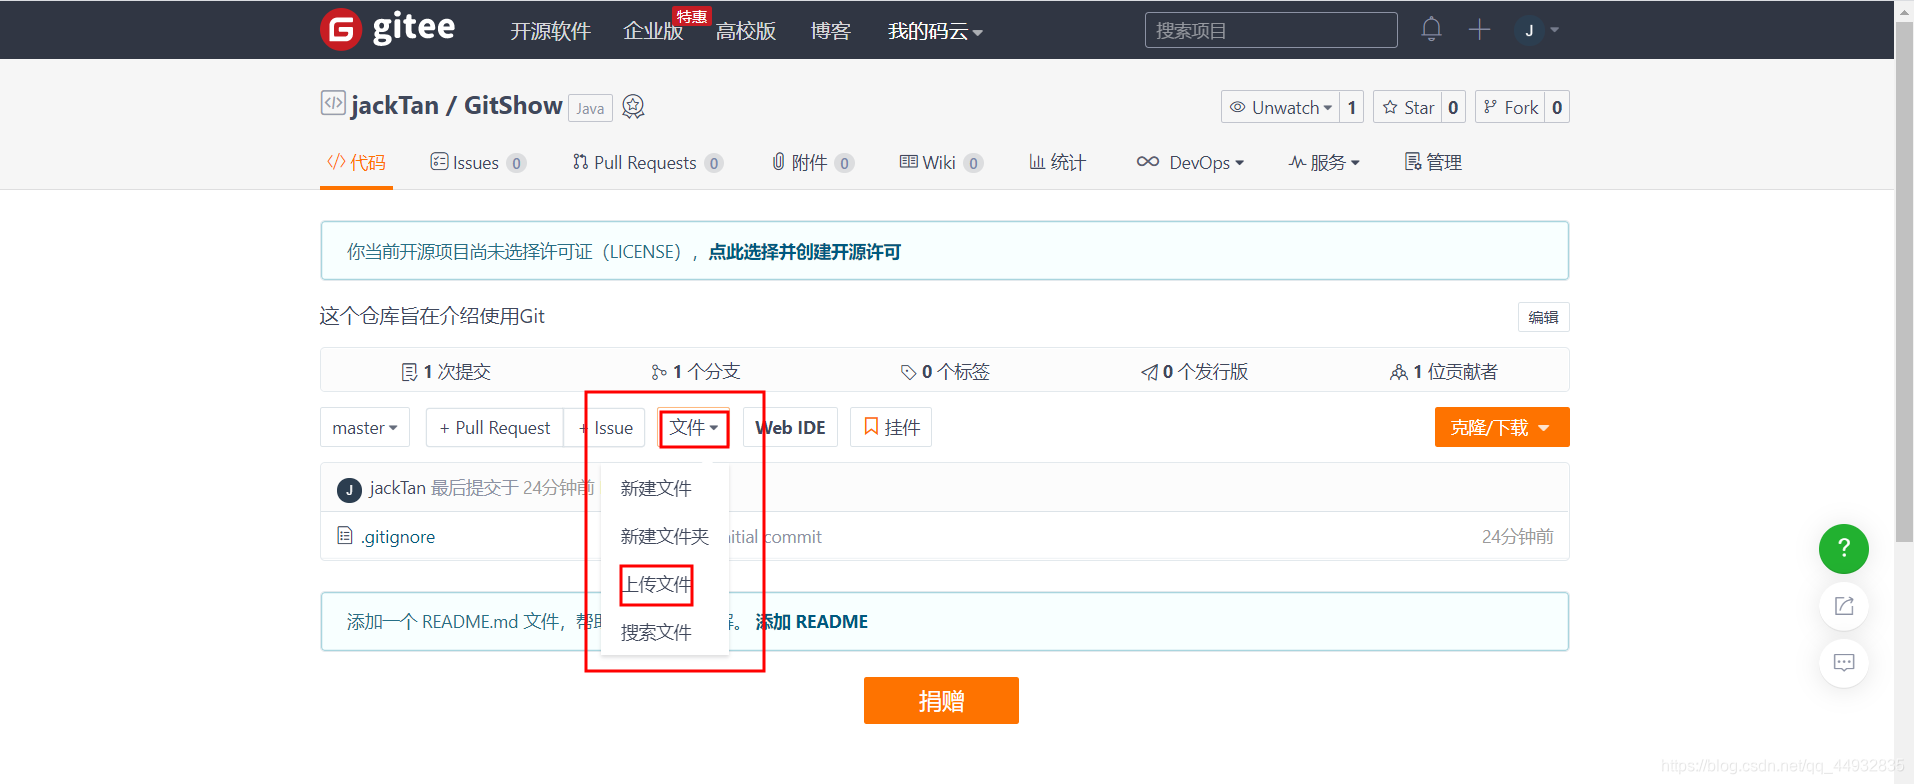Click the repository code icon beside jackTan
The height and width of the screenshot is (784, 1914).
[x=333, y=103]
